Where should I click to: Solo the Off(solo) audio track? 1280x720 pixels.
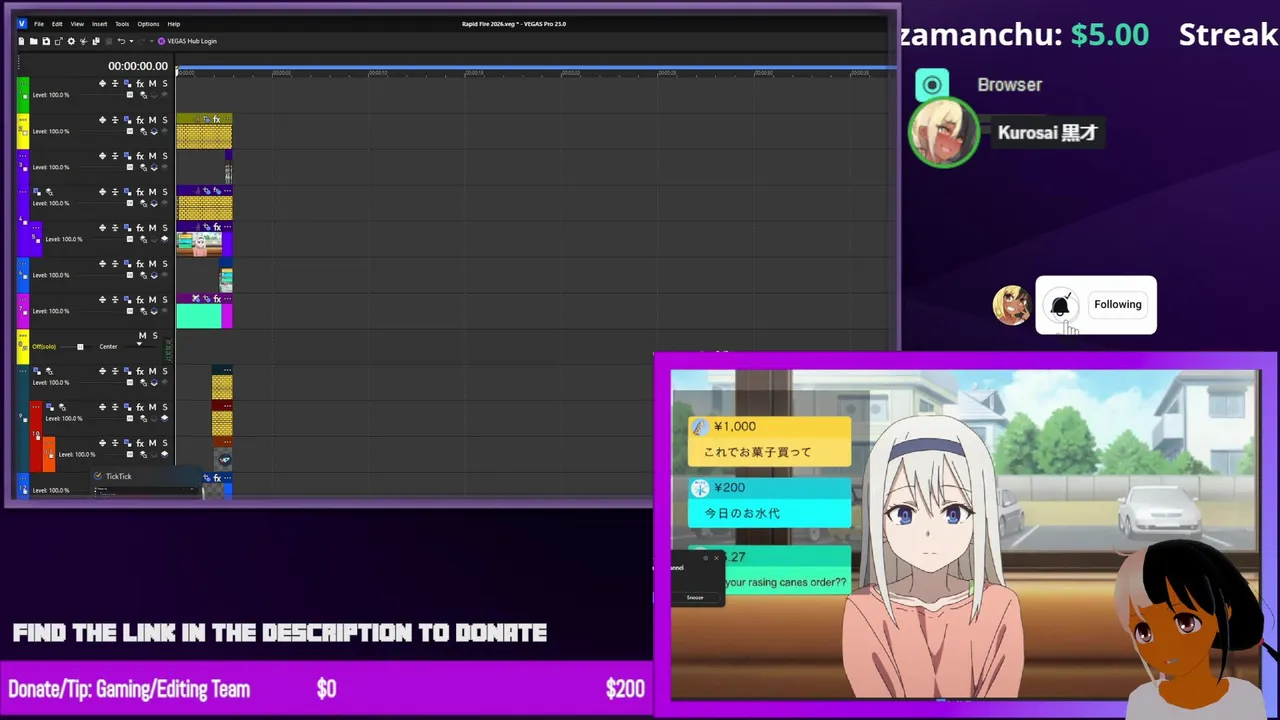point(155,335)
